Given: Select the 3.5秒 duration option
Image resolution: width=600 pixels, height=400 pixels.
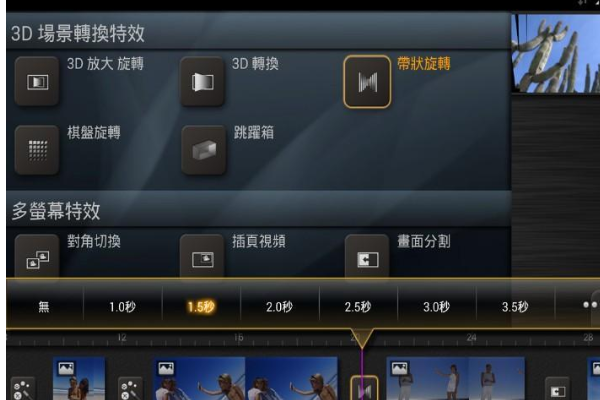Looking at the screenshot, I should 515,307.
